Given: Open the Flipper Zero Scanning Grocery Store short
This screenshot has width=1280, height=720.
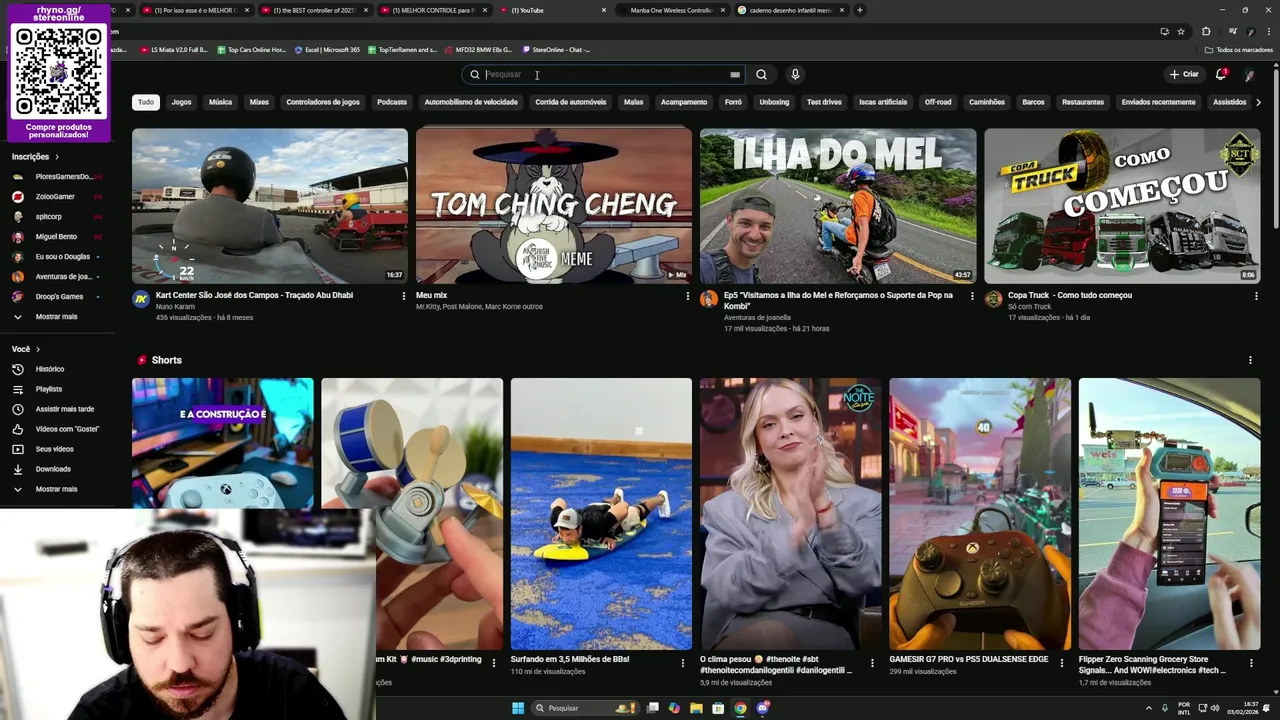Looking at the screenshot, I should (x=1169, y=514).
